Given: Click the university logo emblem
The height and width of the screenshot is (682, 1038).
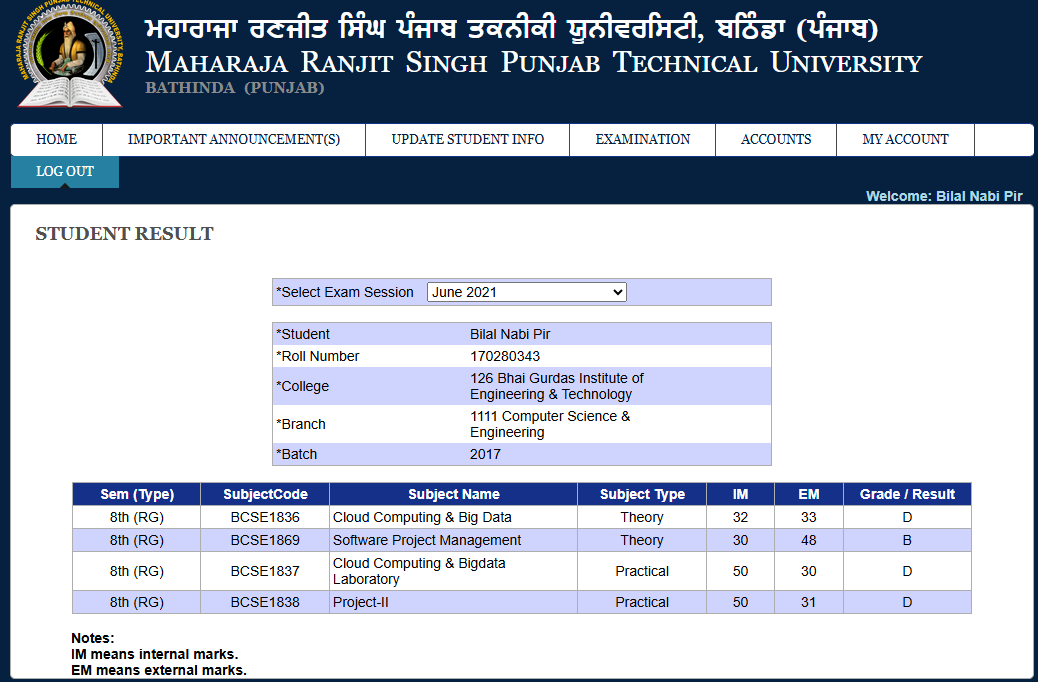Looking at the screenshot, I should (x=69, y=55).
